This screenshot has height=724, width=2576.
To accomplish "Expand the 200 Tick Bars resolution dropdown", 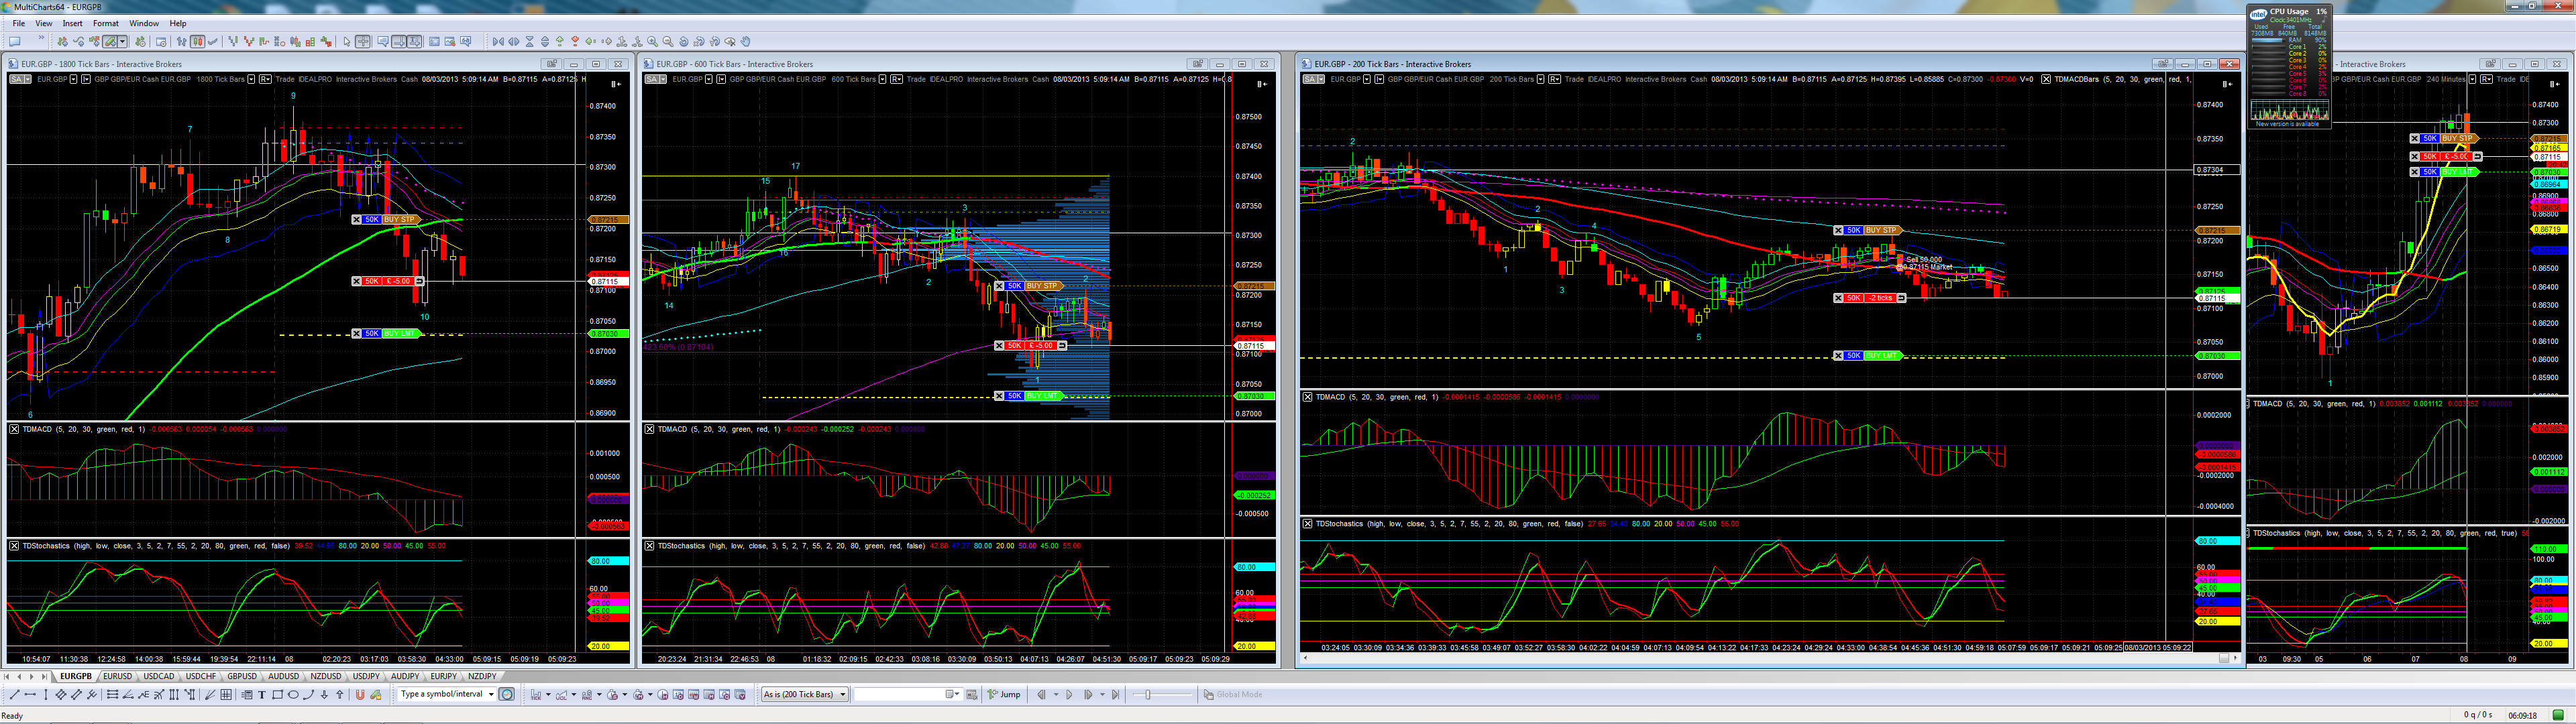I will 1541,79.
